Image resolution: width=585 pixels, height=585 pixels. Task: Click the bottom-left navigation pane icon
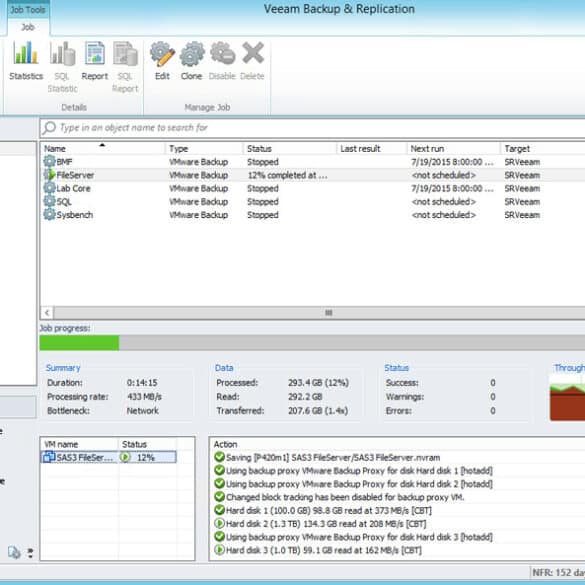(14, 552)
